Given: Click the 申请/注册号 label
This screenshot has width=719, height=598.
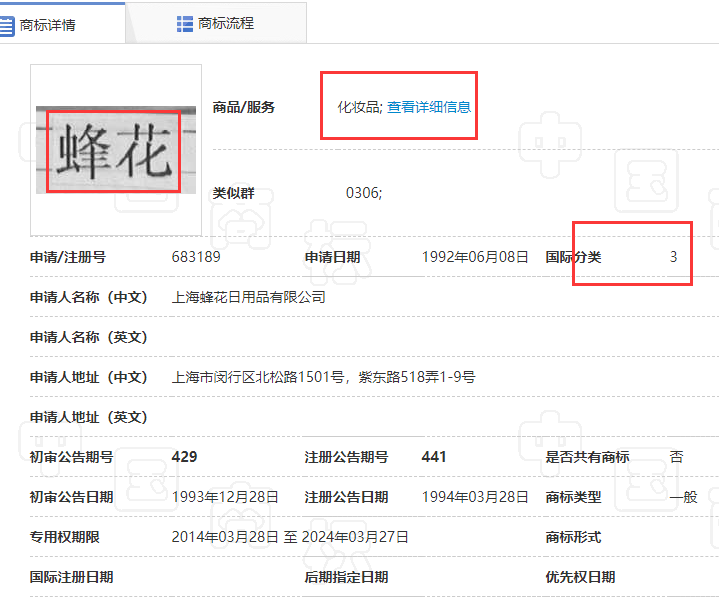Looking at the screenshot, I should point(68,257).
